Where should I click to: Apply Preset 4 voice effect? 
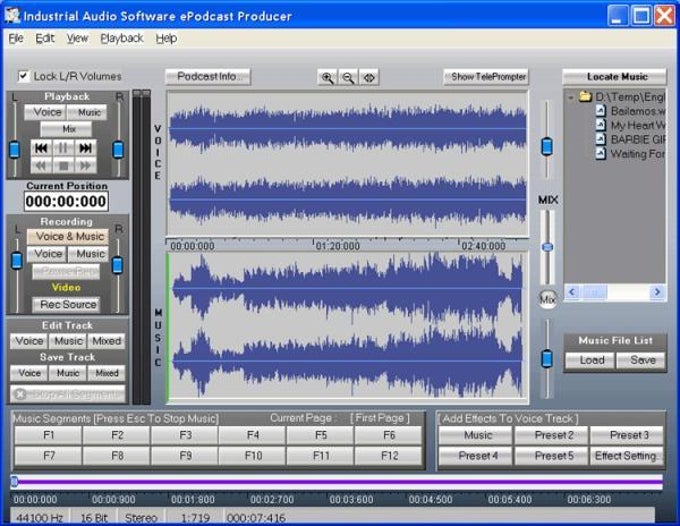[x=476, y=456]
